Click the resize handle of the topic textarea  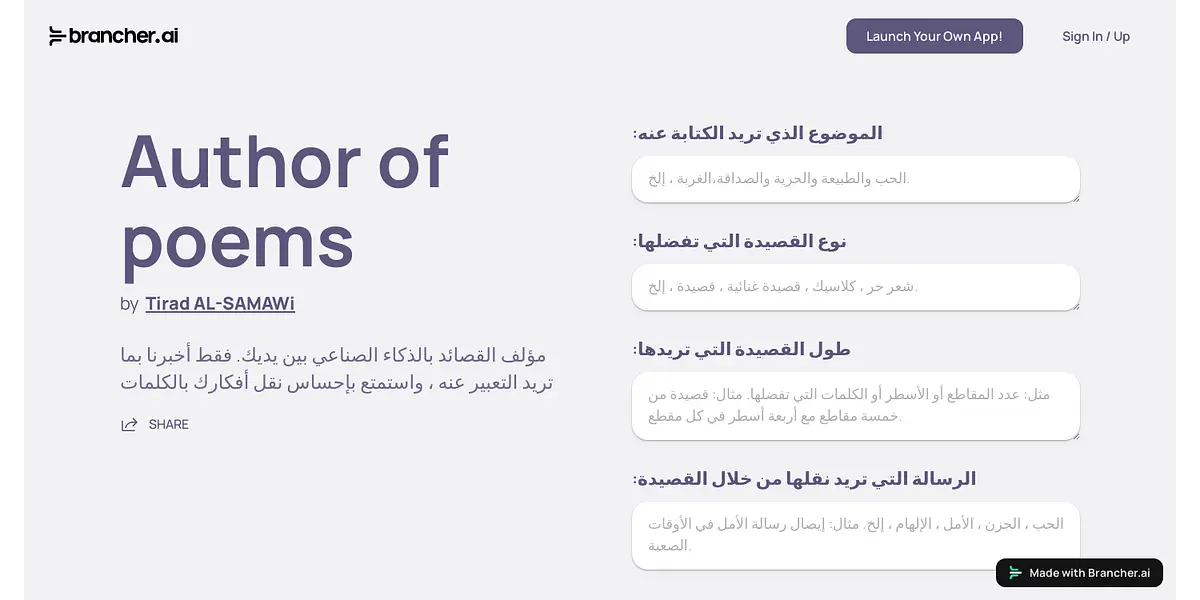(x=1075, y=198)
